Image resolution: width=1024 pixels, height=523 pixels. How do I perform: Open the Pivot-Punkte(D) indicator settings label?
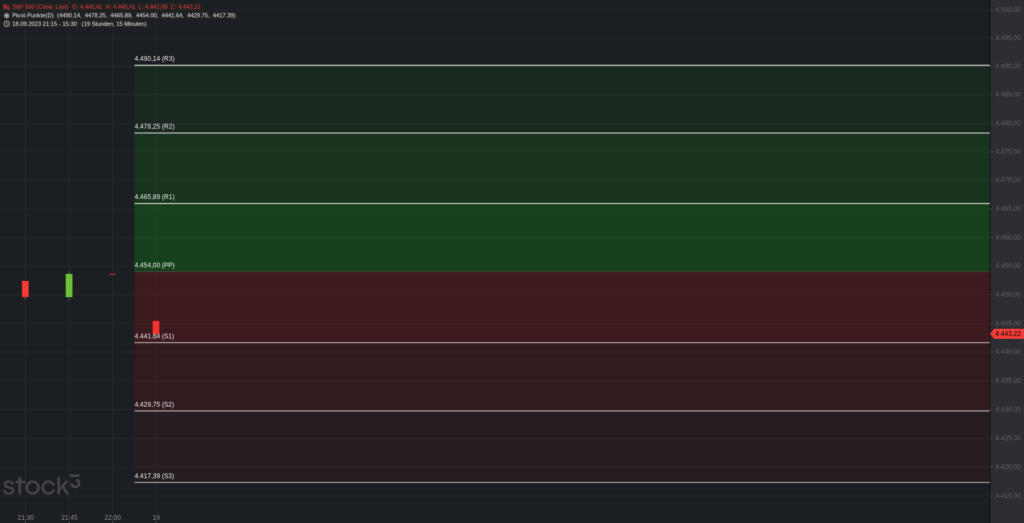click(33, 15)
